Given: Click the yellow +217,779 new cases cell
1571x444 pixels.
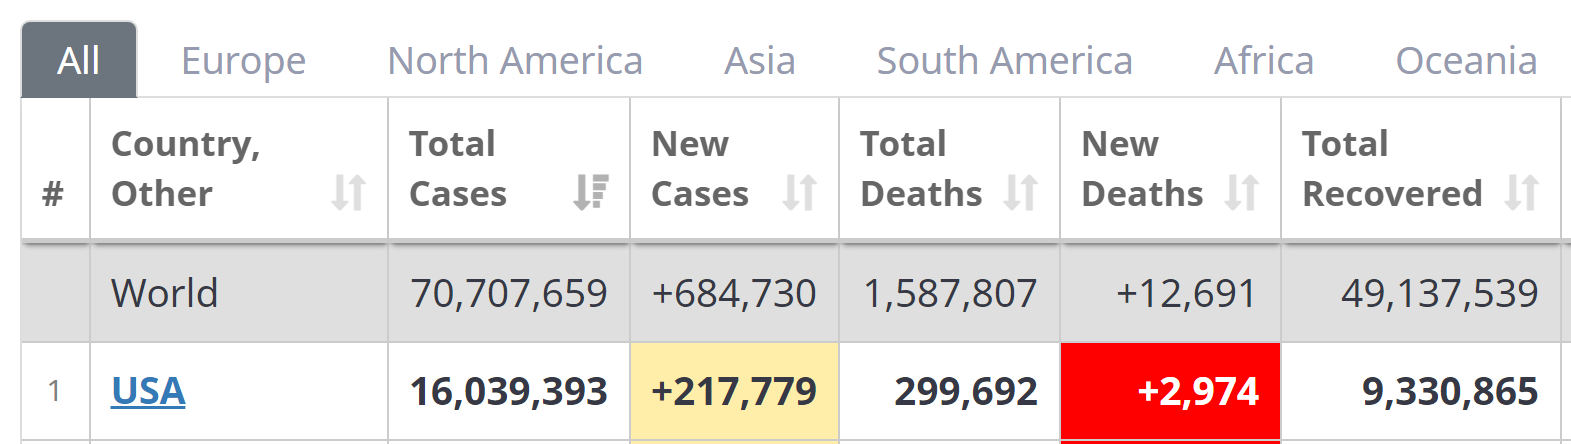Looking at the screenshot, I should [x=734, y=392].
